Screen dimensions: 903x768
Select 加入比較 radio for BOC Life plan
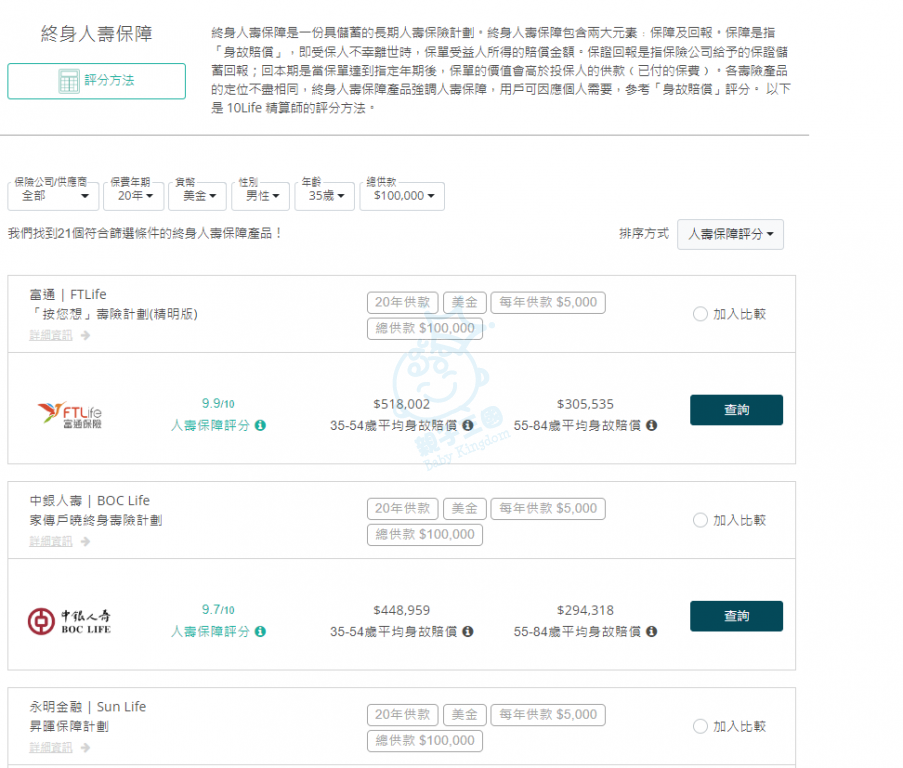pyautogui.click(x=700, y=520)
